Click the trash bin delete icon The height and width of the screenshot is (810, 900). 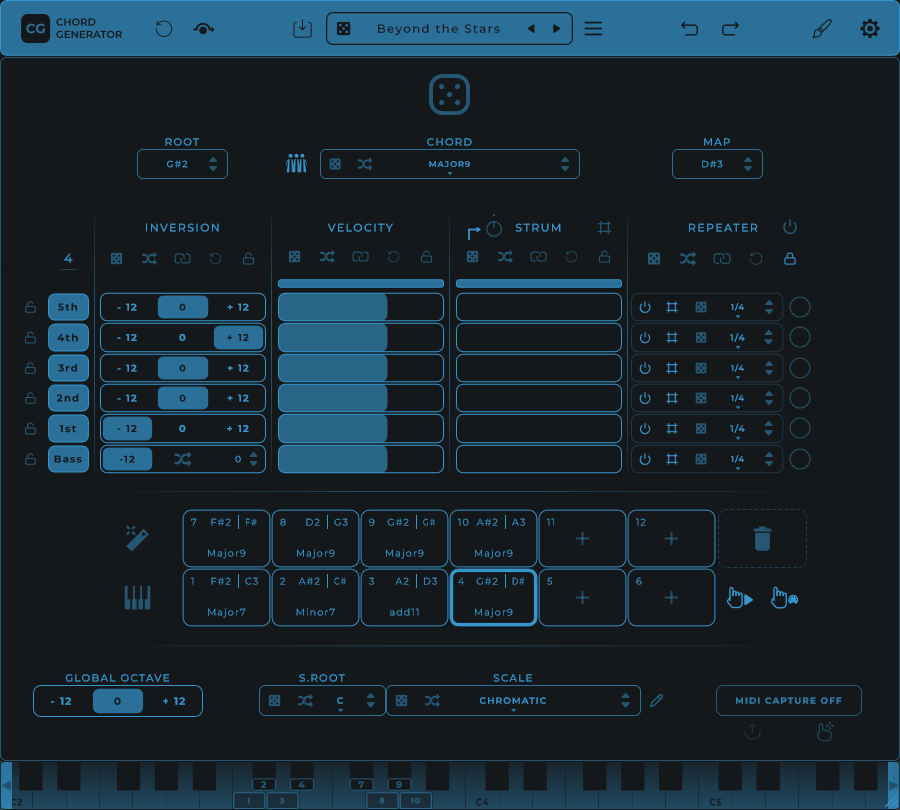coord(762,539)
